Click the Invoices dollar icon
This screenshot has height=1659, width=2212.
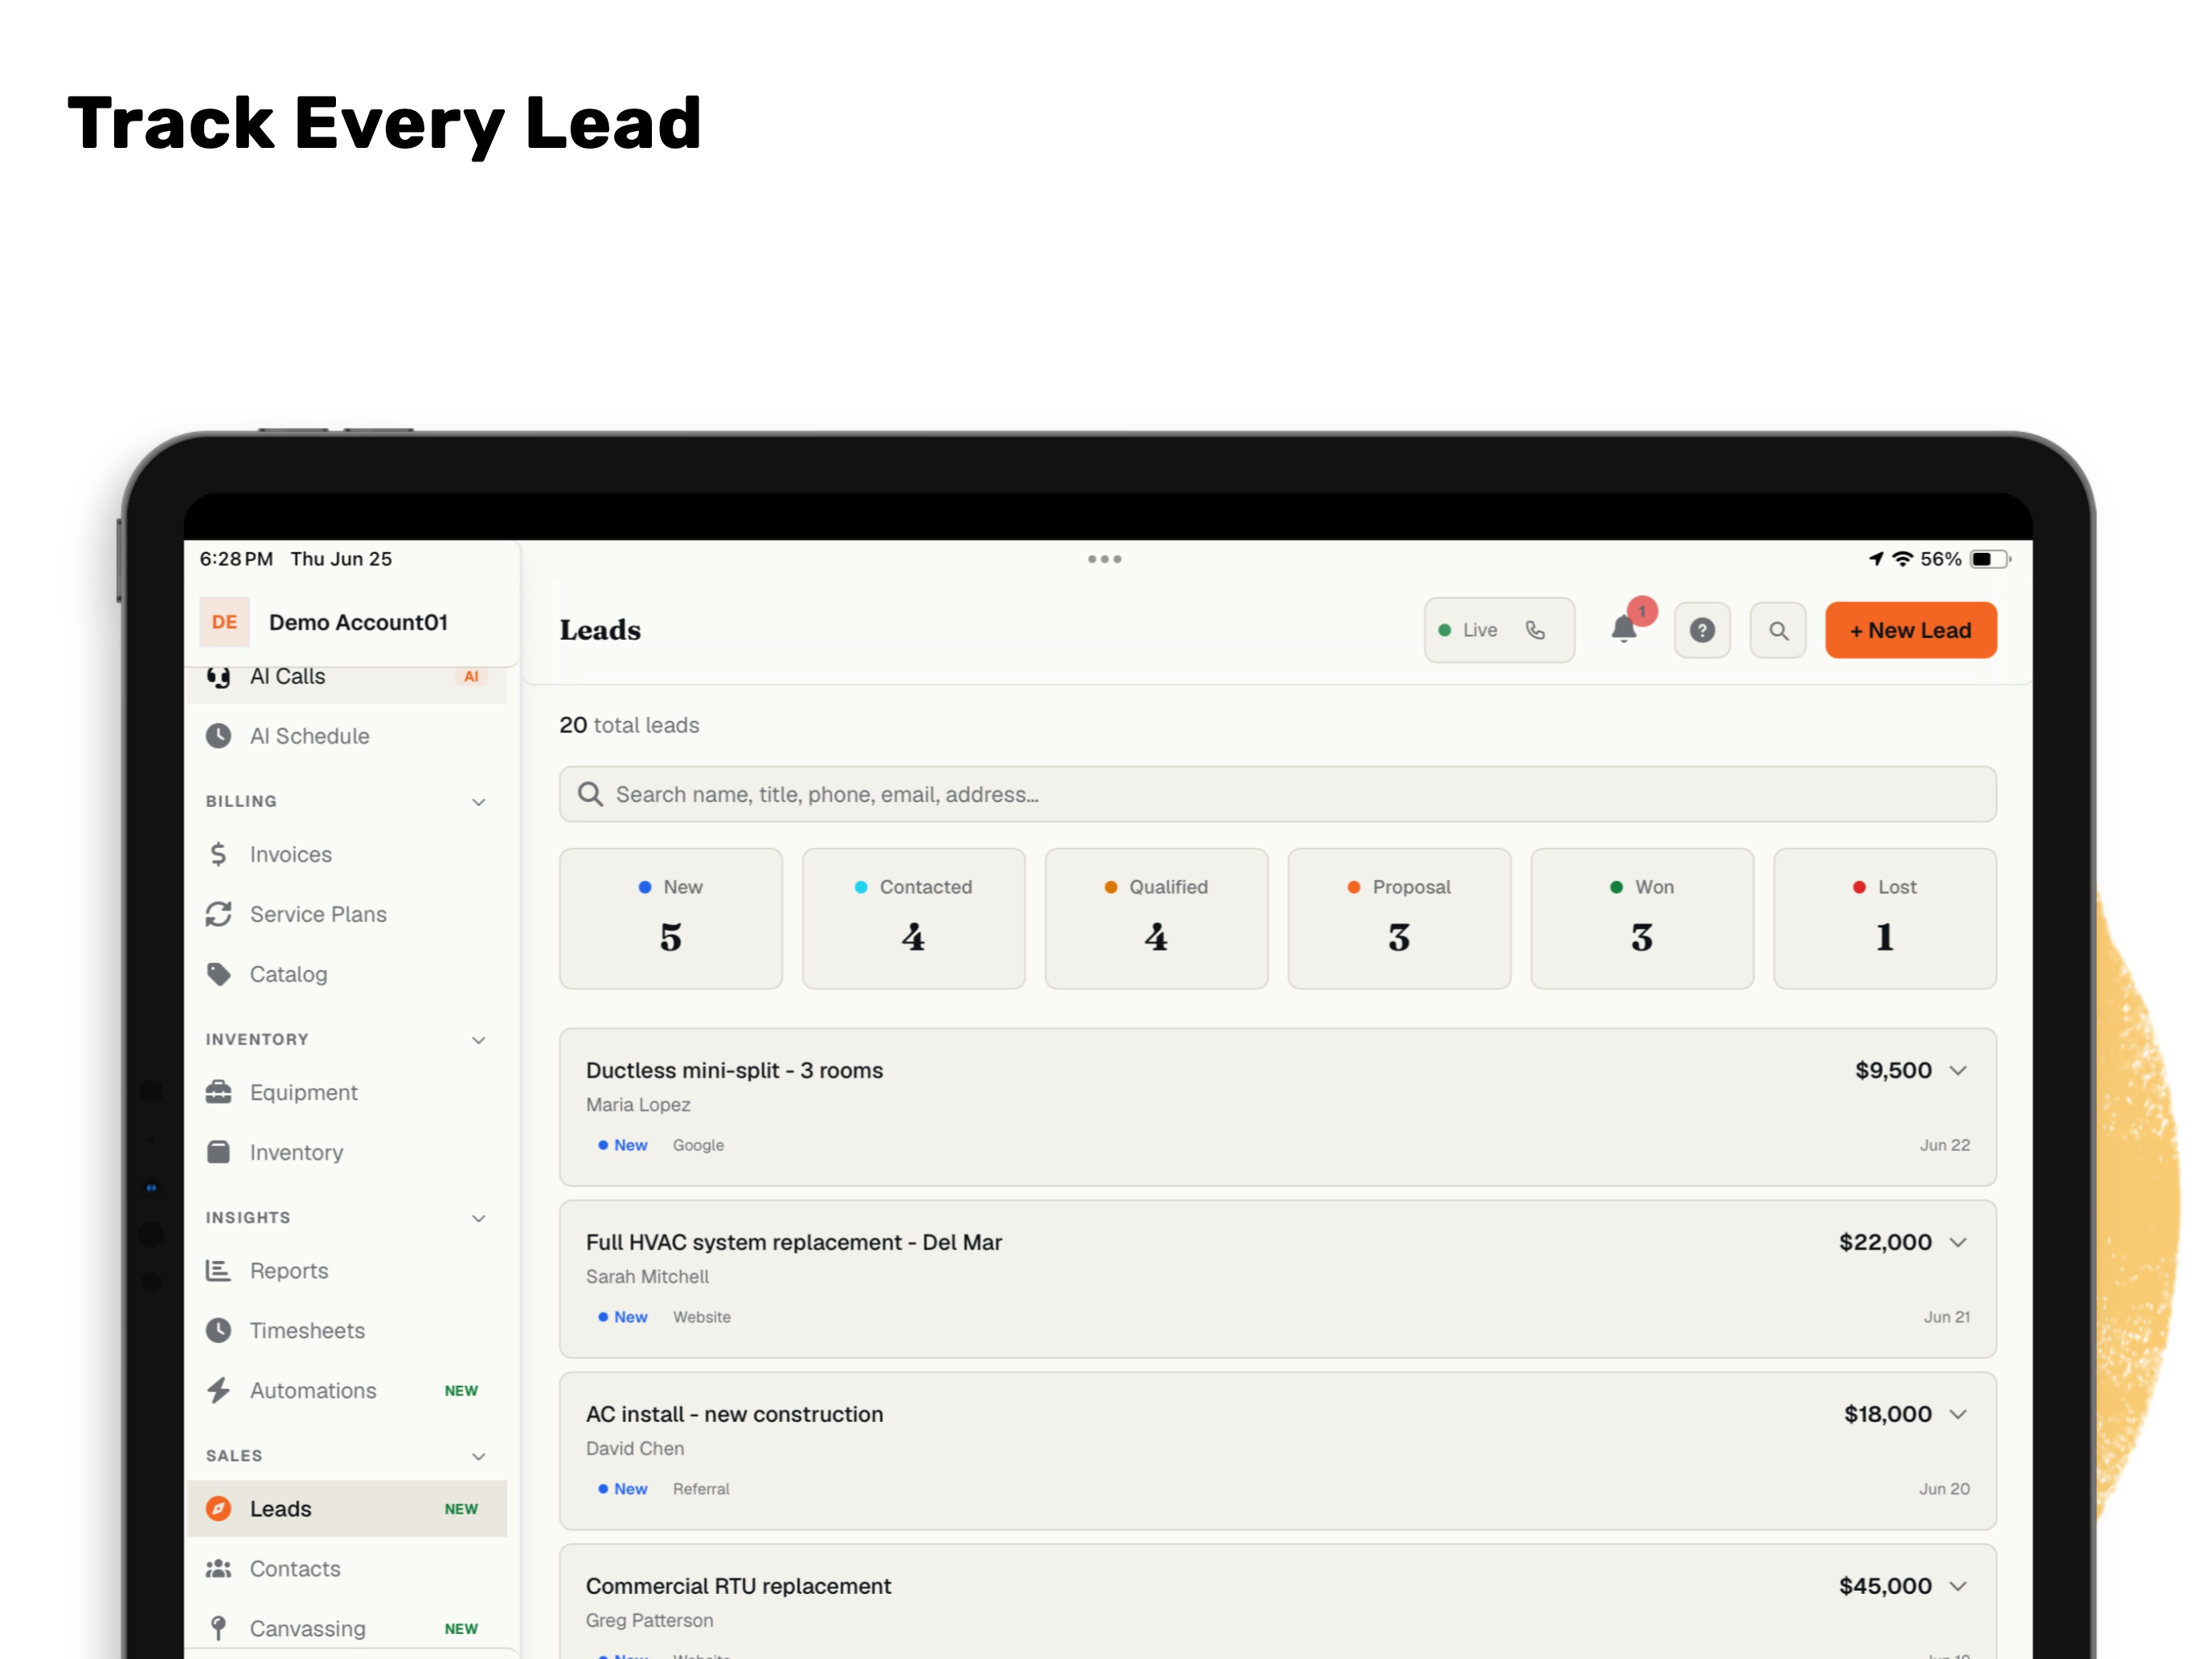(x=218, y=854)
